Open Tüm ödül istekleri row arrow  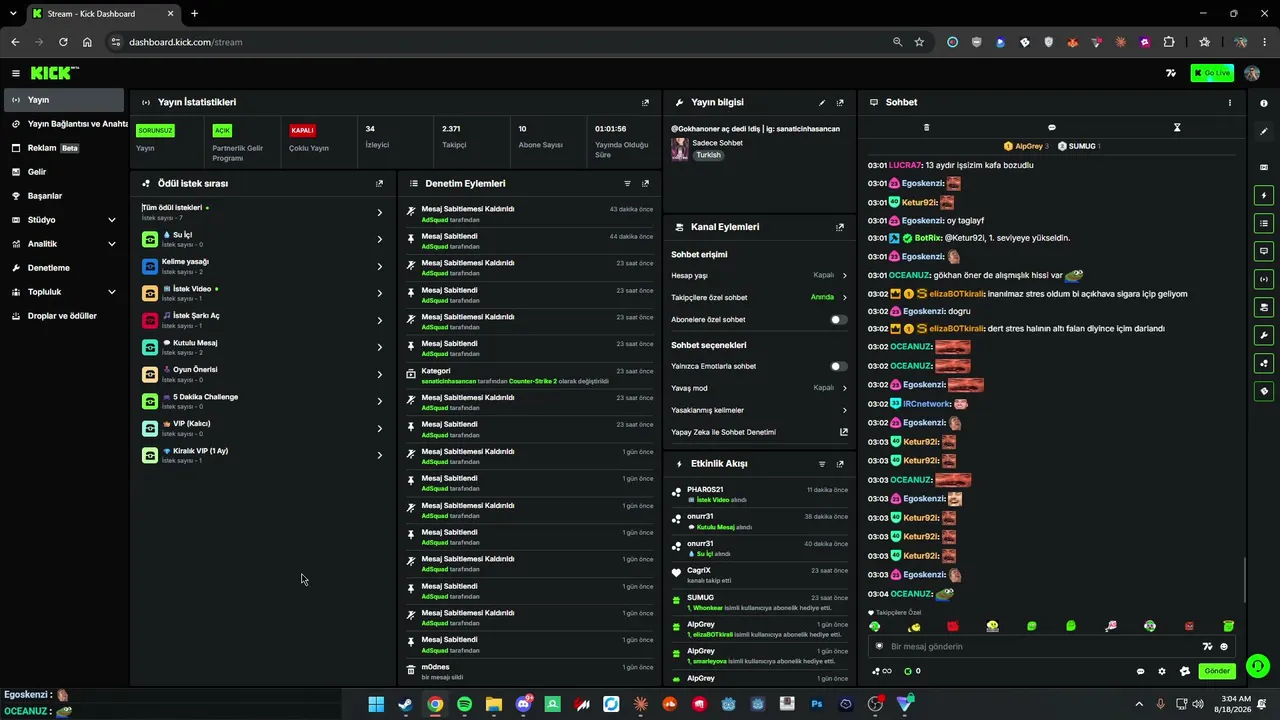pyautogui.click(x=380, y=212)
